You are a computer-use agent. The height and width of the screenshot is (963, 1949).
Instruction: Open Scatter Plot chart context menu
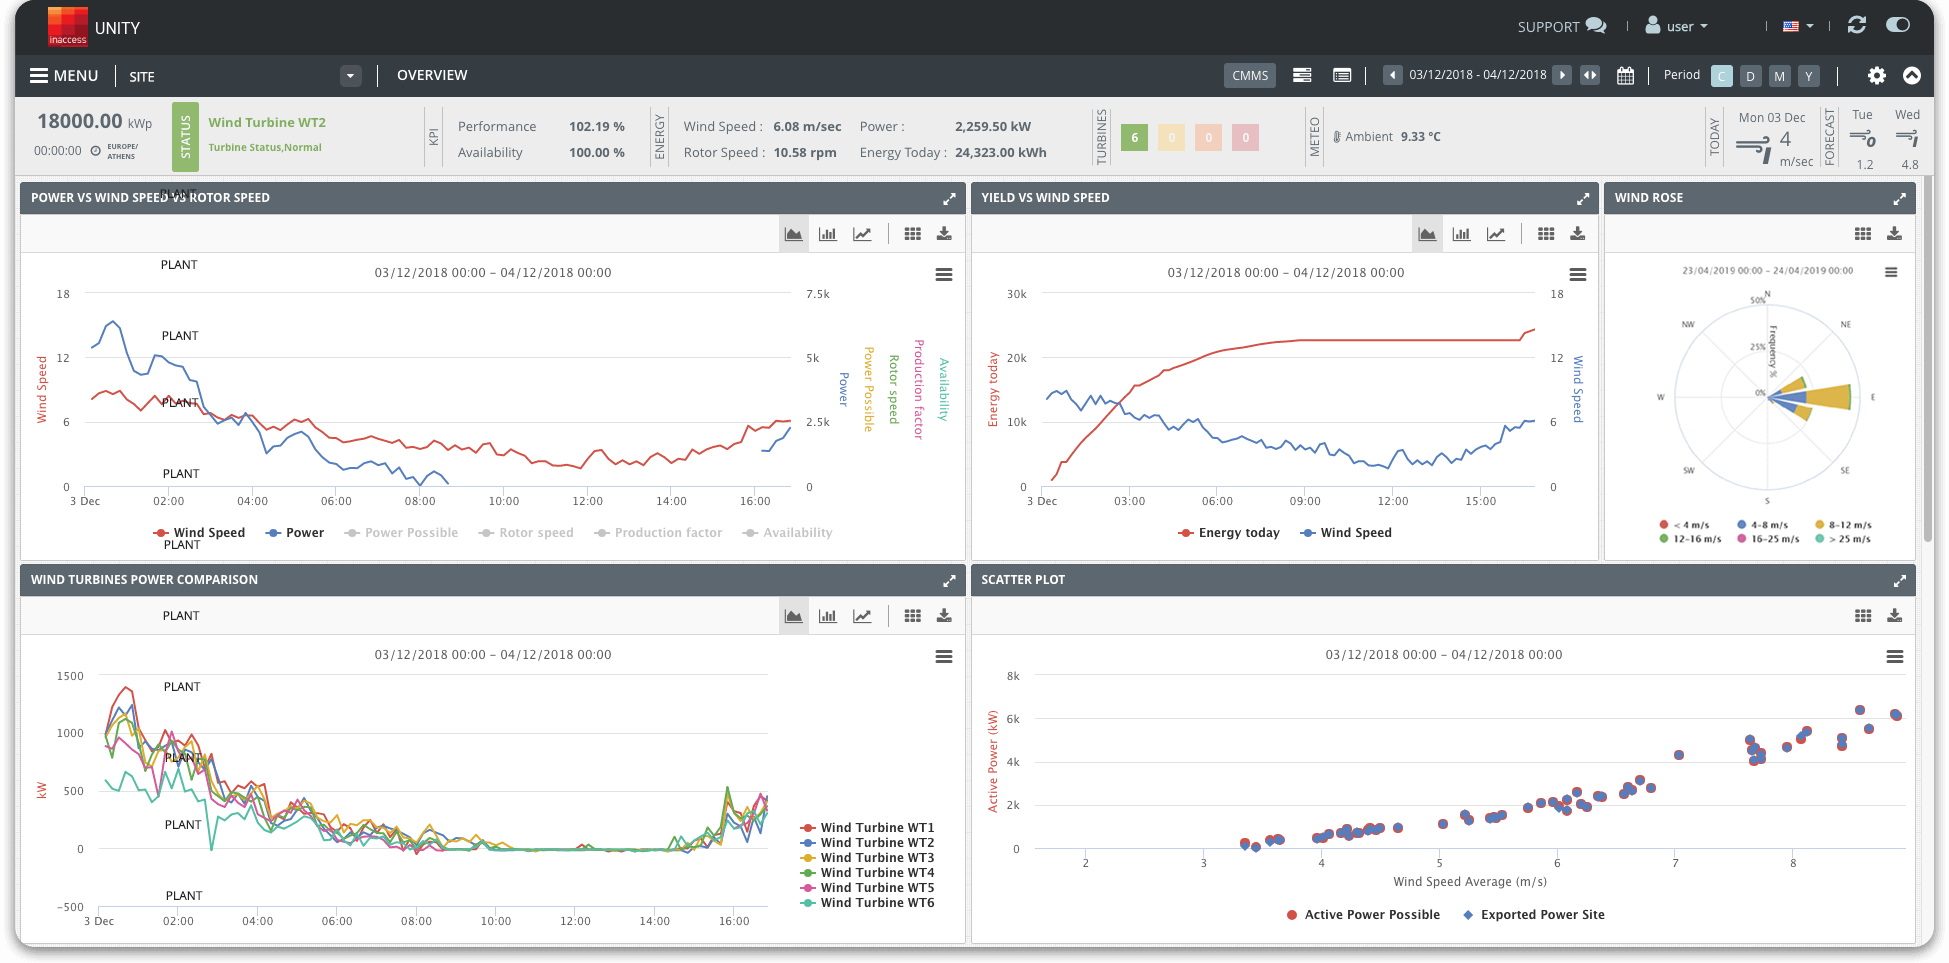pos(1894,657)
